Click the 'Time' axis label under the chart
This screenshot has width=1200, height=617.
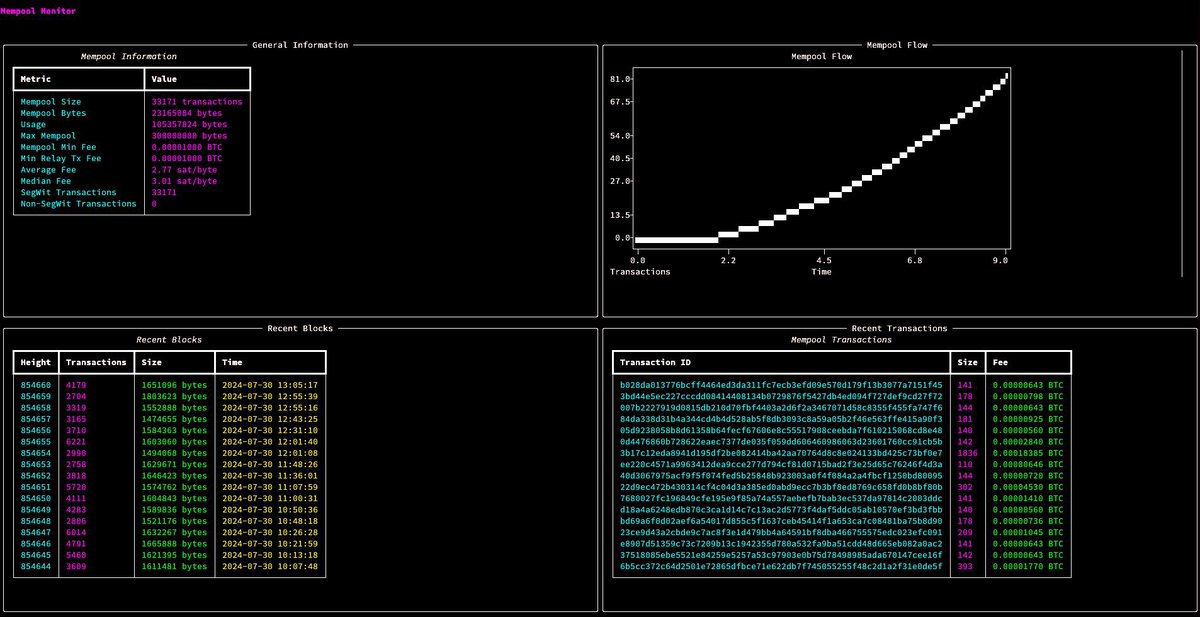click(x=821, y=271)
